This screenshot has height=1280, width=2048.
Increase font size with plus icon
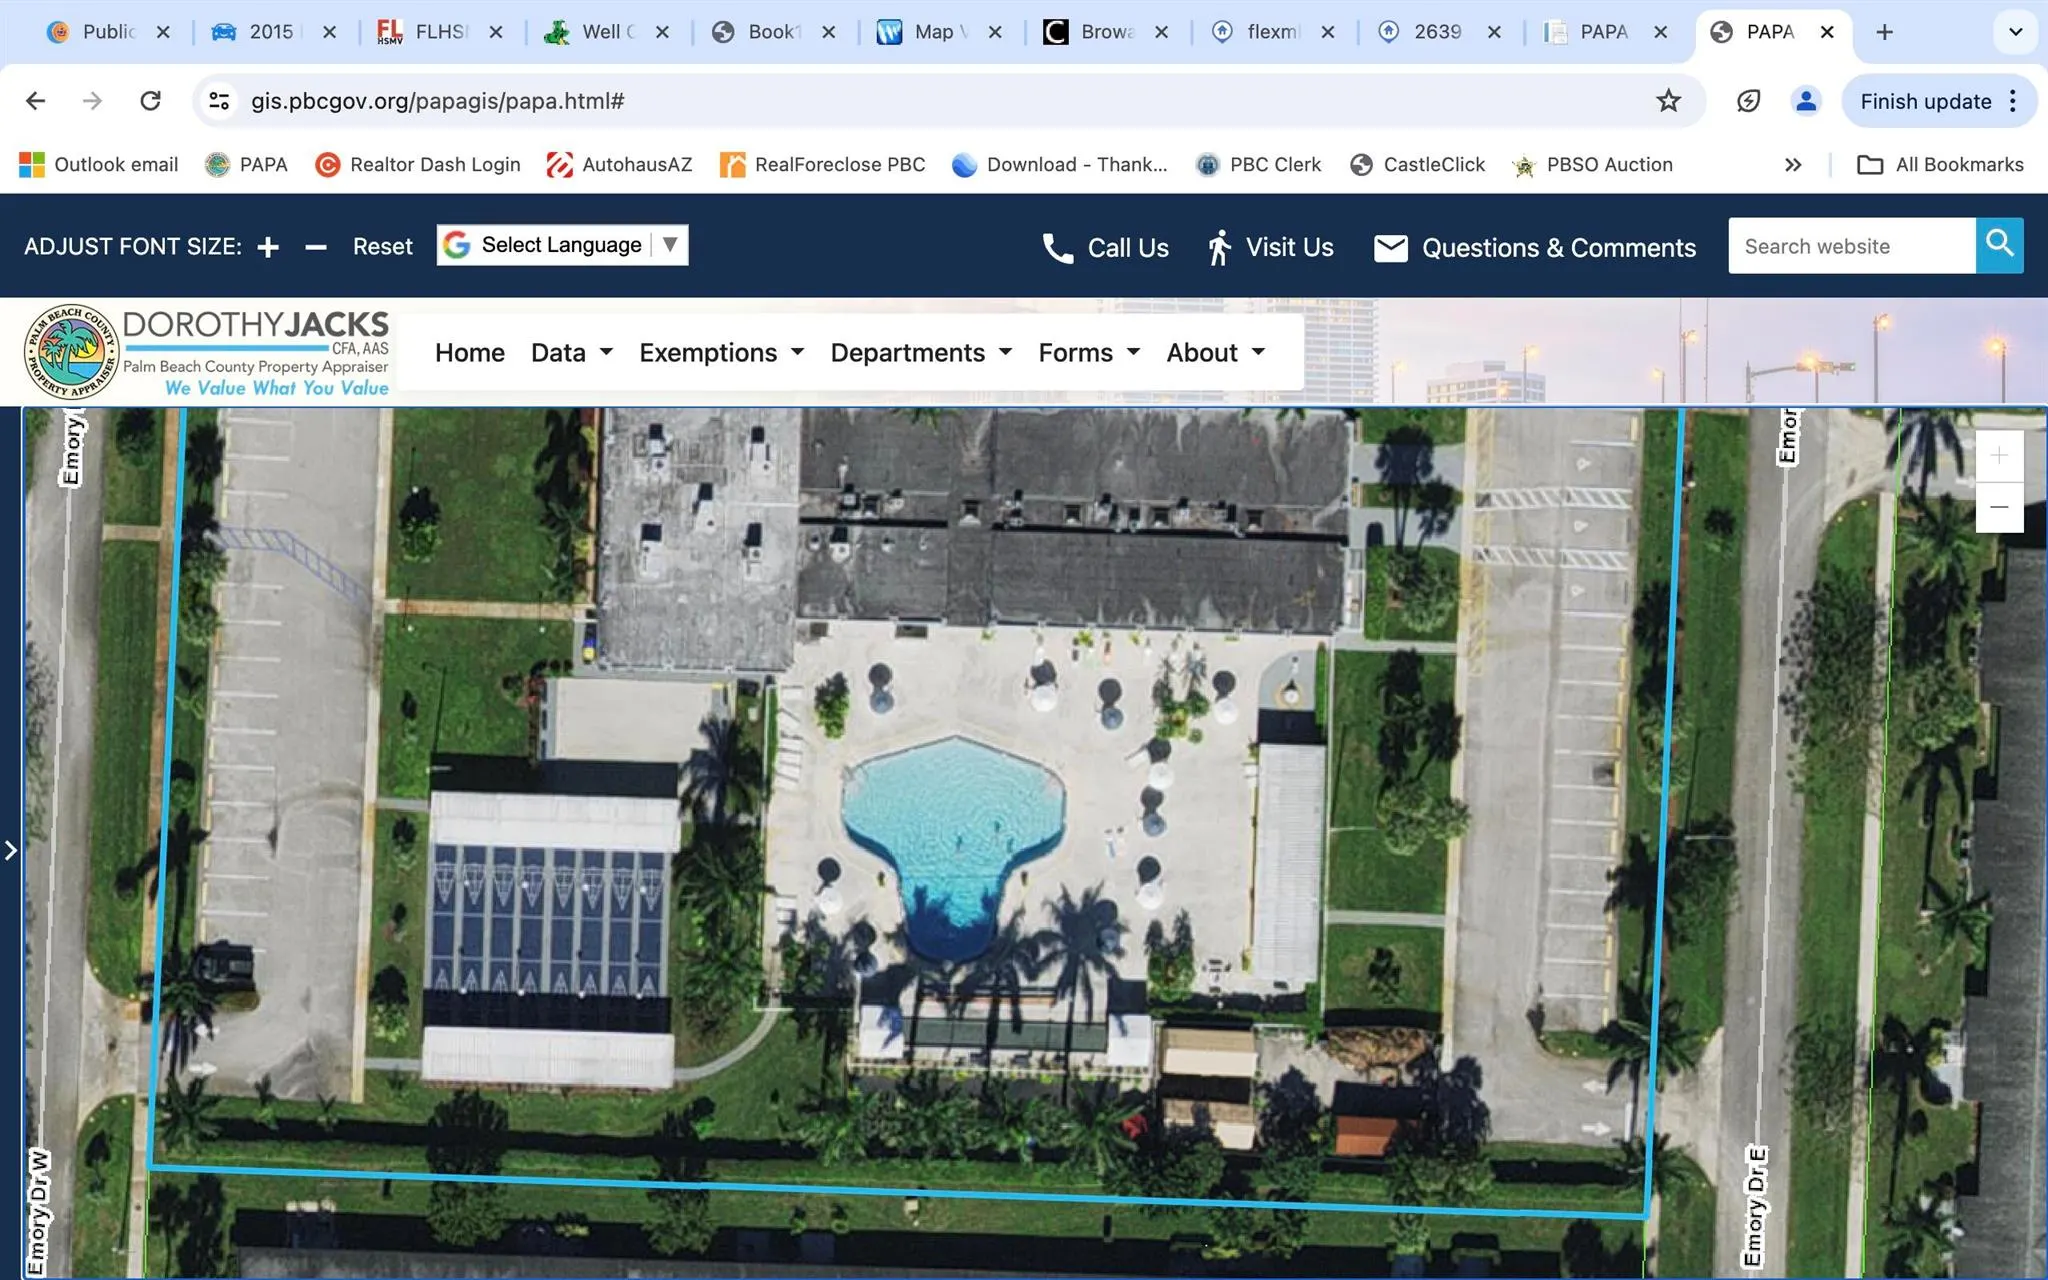(268, 247)
